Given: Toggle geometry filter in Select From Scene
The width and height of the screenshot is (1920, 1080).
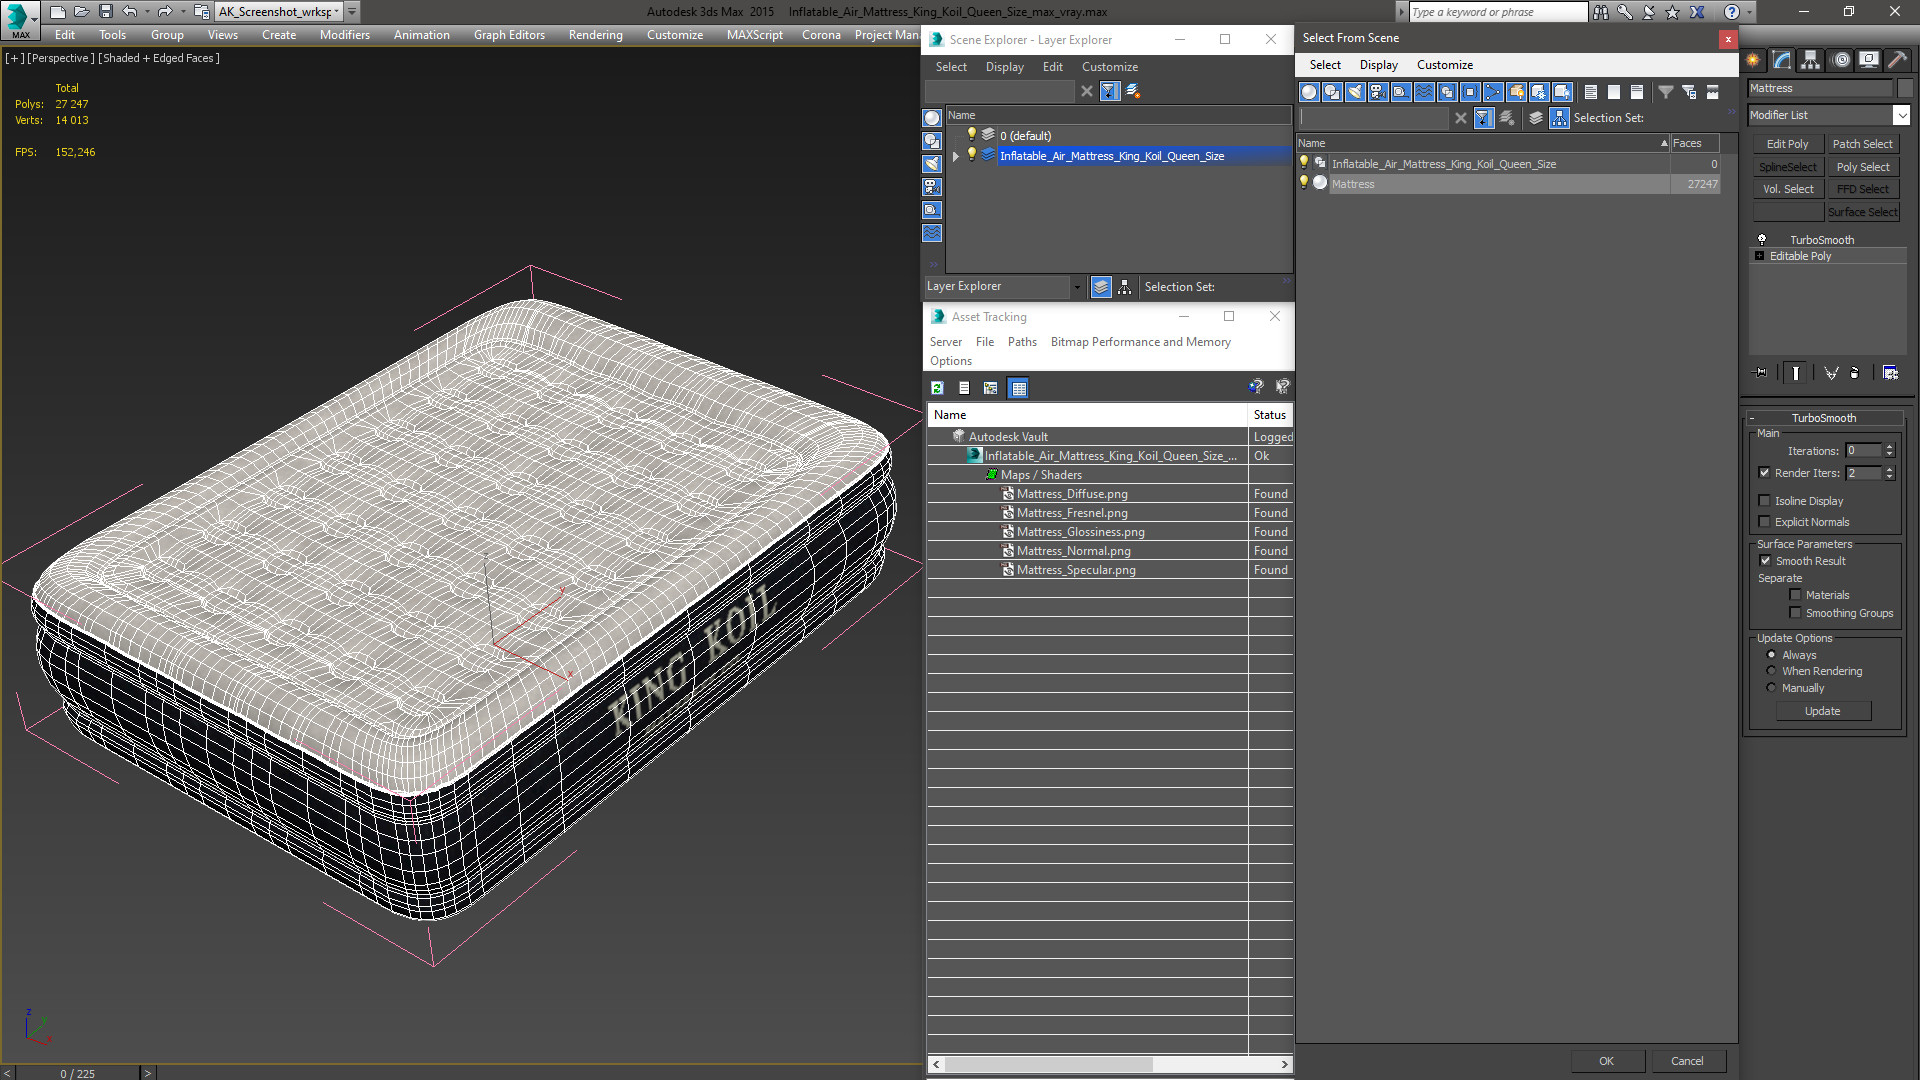Looking at the screenshot, I should 1309,92.
